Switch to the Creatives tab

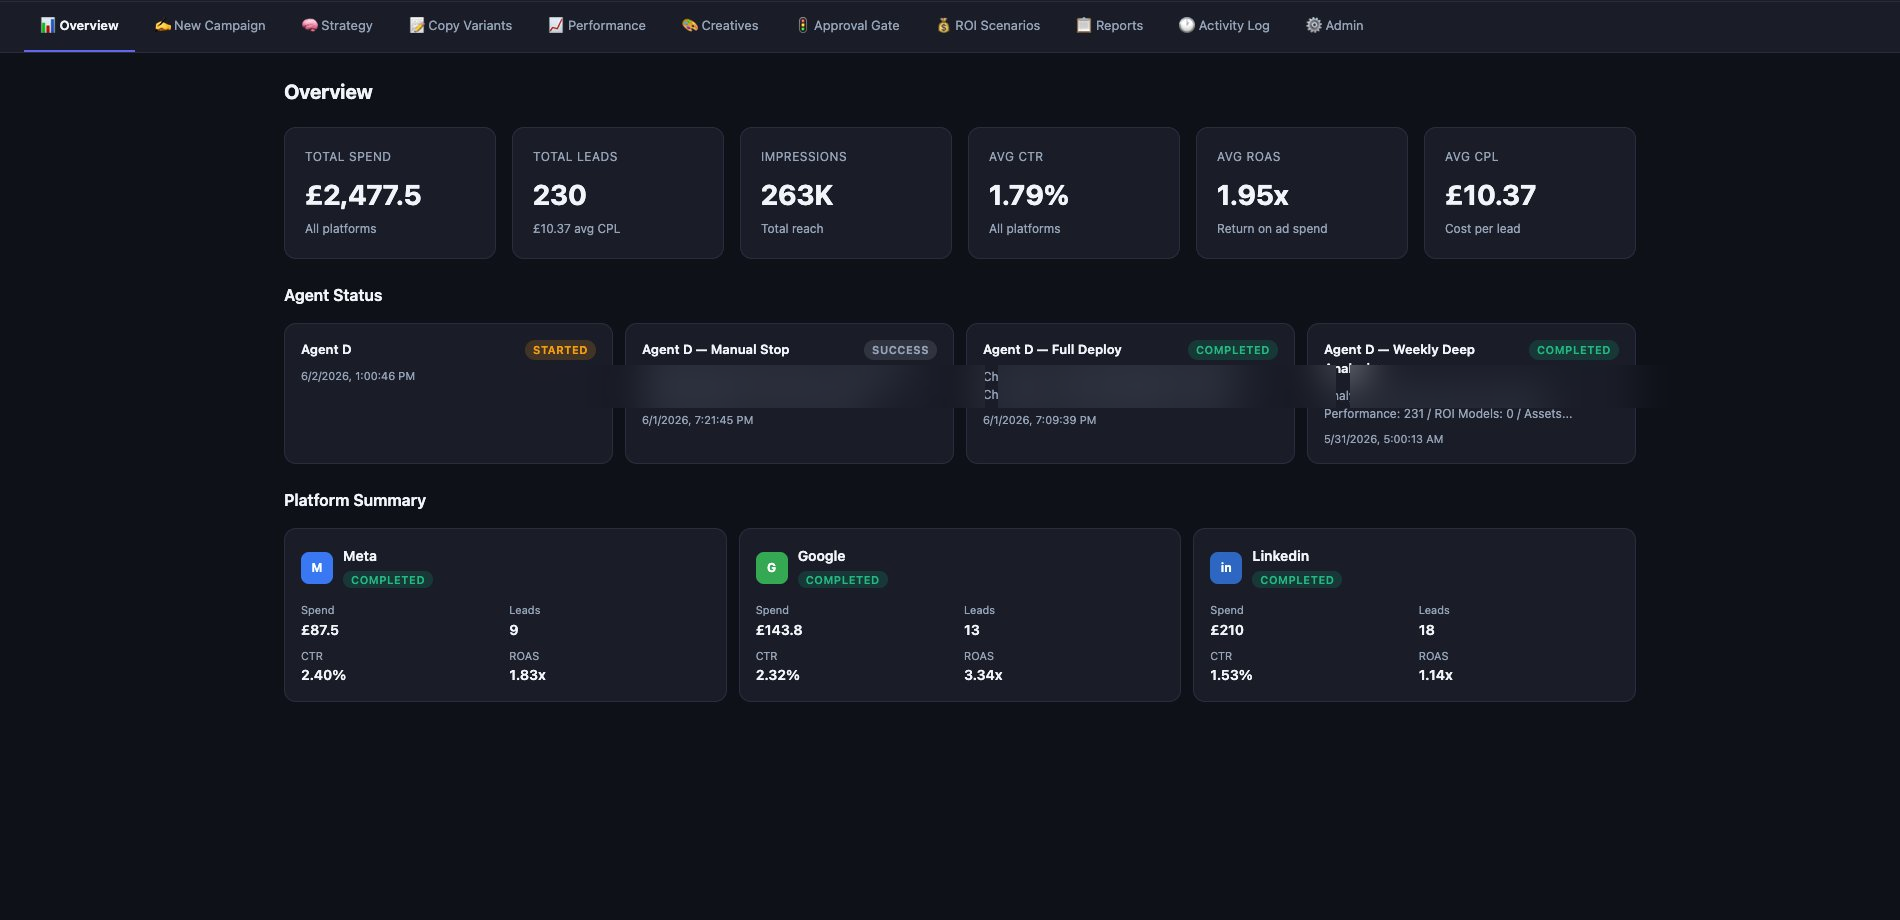tap(720, 25)
